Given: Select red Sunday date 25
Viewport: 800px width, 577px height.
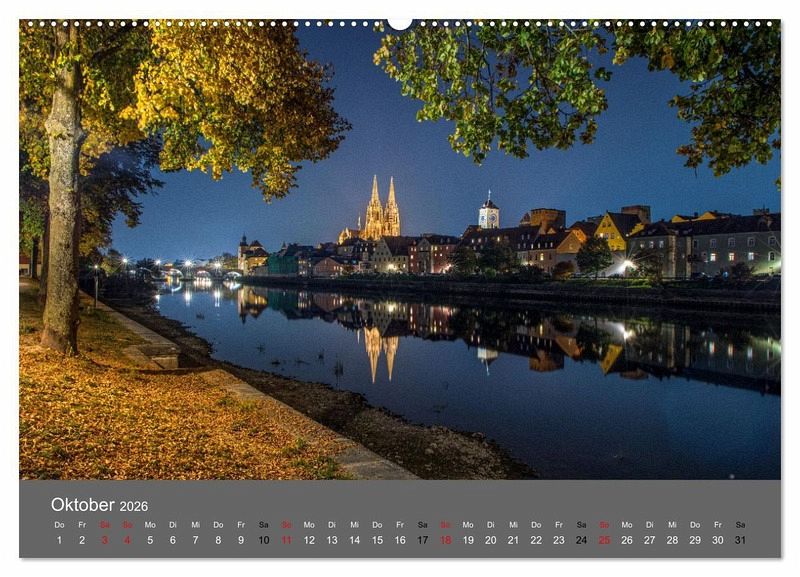Looking at the screenshot, I should pyautogui.click(x=604, y=540).
